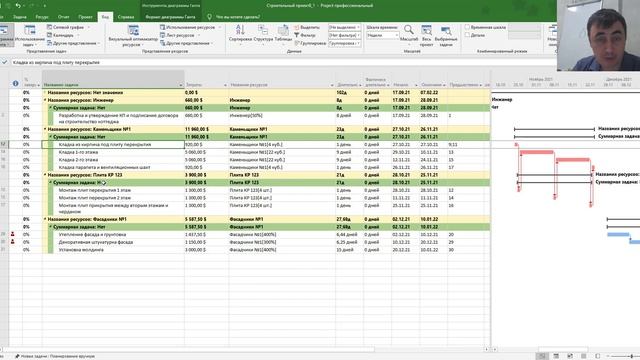Click the Фильтр funnel icon

coord(297,35)
